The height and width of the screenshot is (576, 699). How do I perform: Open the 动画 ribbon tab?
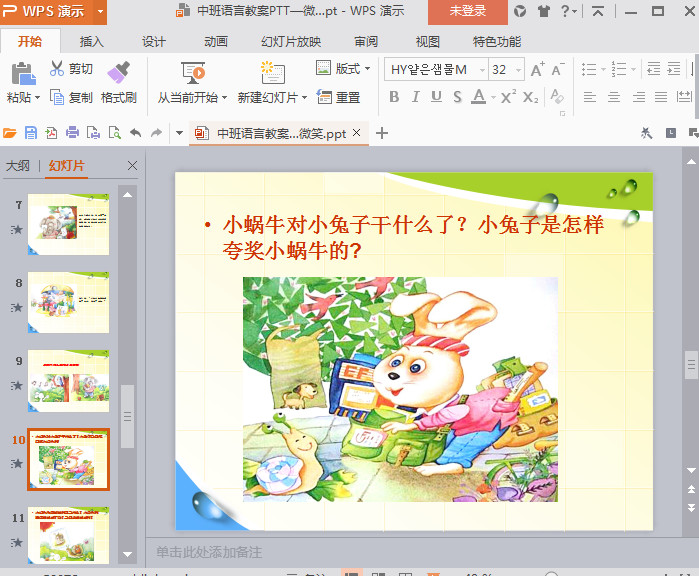coord(216,41)
